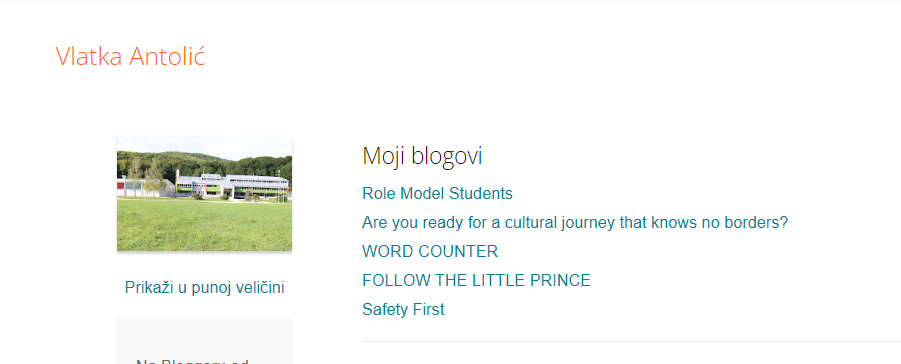Click Prikaži u punoj veličini link

click(205, 288)
